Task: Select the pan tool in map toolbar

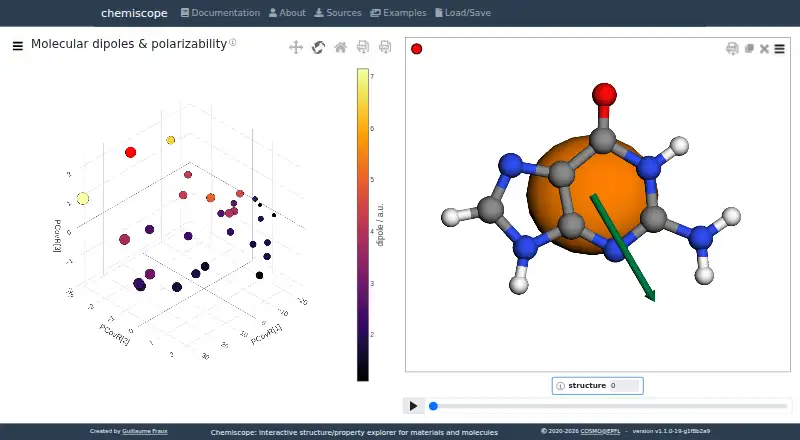Action: point(296,47)
